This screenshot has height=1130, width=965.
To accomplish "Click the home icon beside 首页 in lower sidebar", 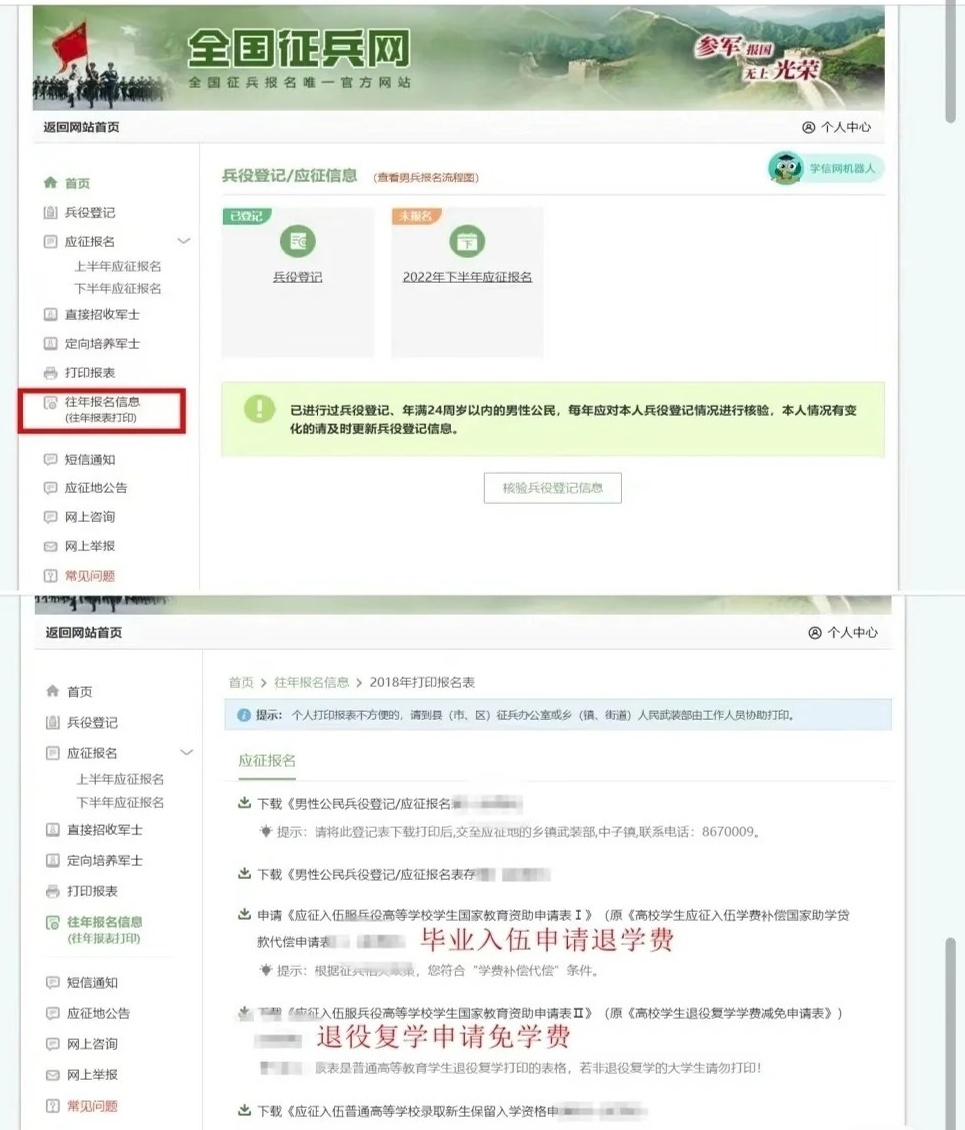I will [x=53, y=691].
